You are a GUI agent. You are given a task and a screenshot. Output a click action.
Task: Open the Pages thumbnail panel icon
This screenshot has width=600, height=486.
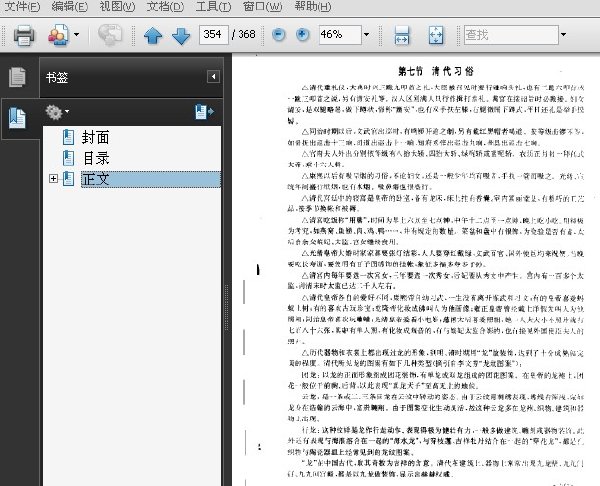18,77
